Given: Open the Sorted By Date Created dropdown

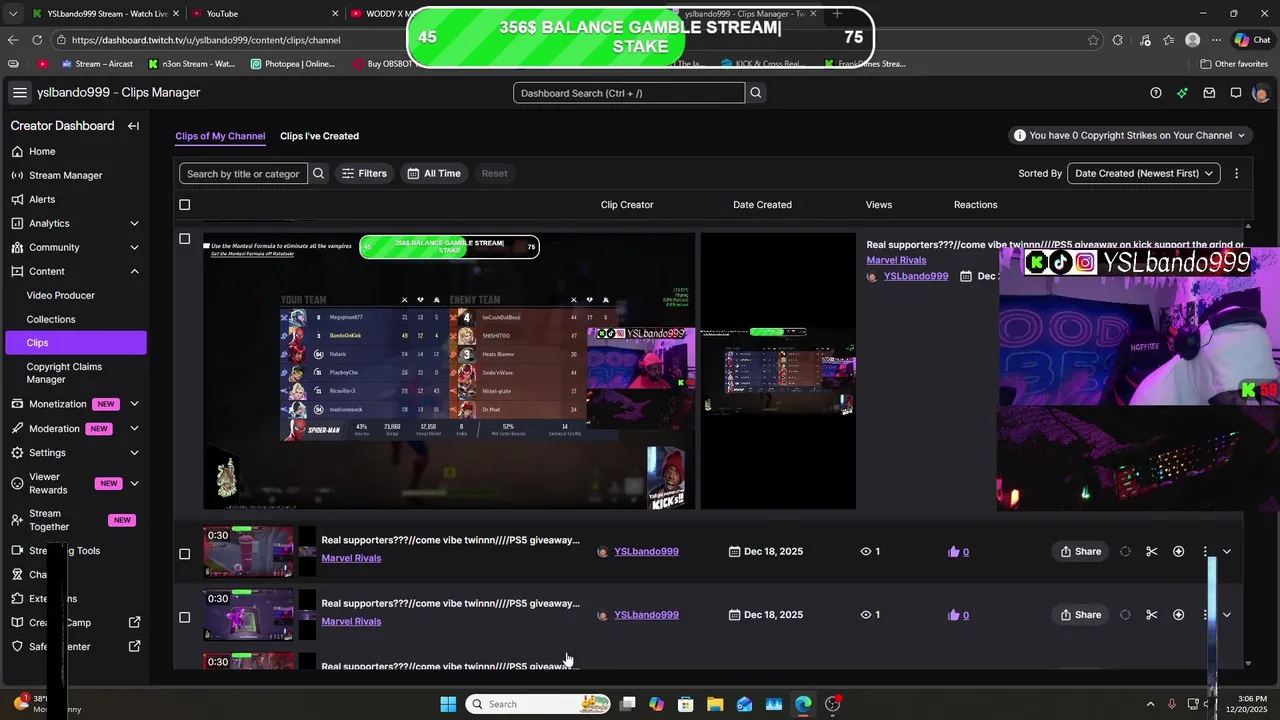Looking at the screenshot, I should click(x=1144, y=173).
